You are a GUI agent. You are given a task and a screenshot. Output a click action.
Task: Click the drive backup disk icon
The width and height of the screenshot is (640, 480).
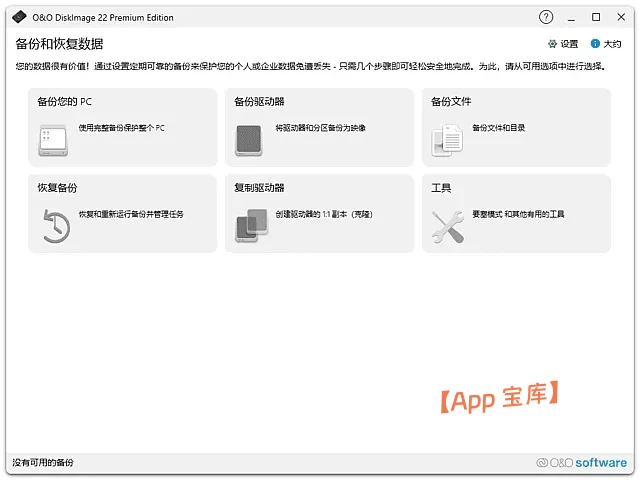tap(248, 140)
